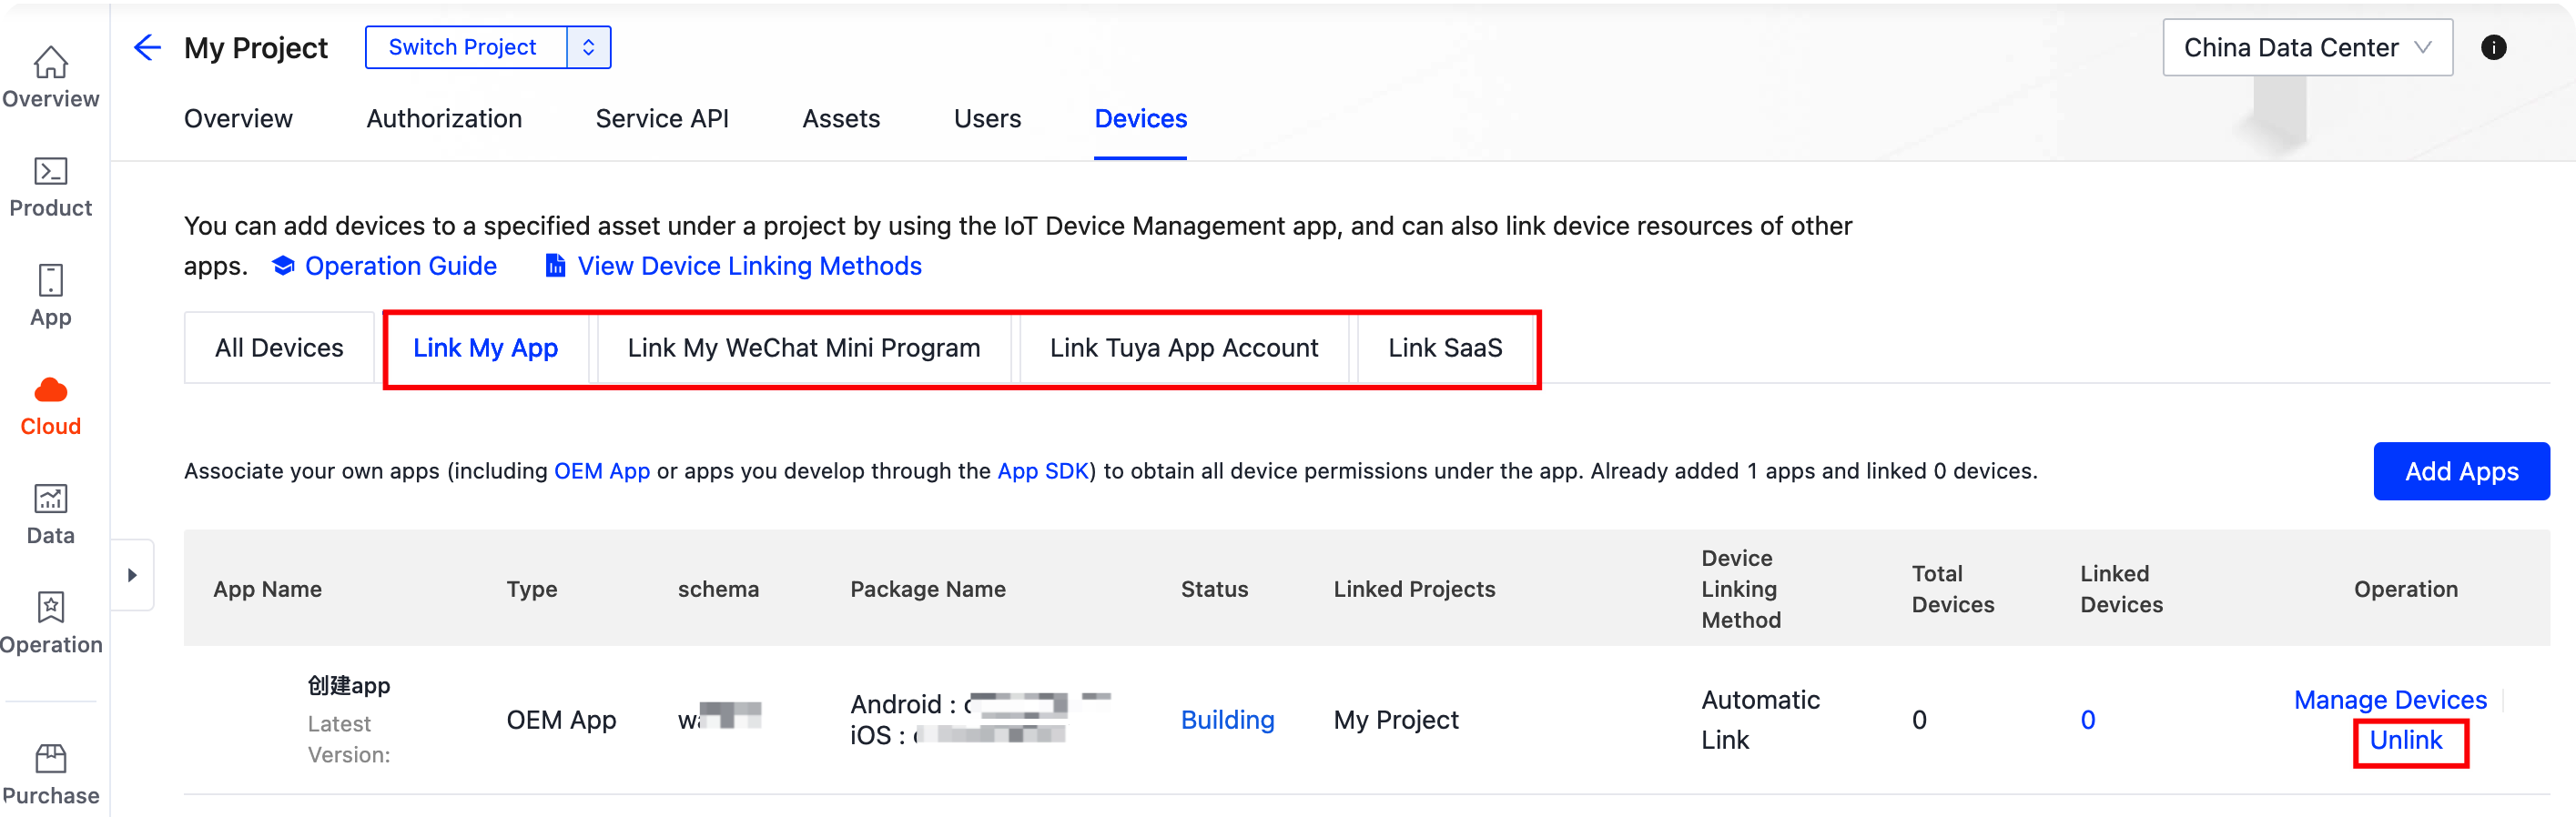Switch to the Users tab
The width and height of the screenshot is (2576, 817).
pyautogui.click(x=987, y=119)
